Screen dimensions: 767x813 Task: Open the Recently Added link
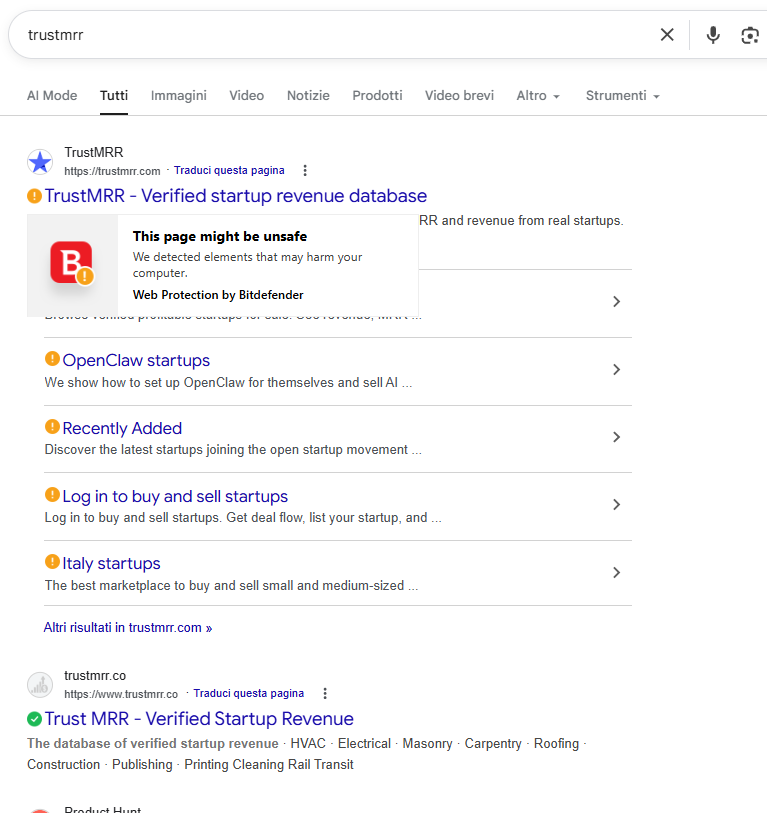[x=122, y=428]
